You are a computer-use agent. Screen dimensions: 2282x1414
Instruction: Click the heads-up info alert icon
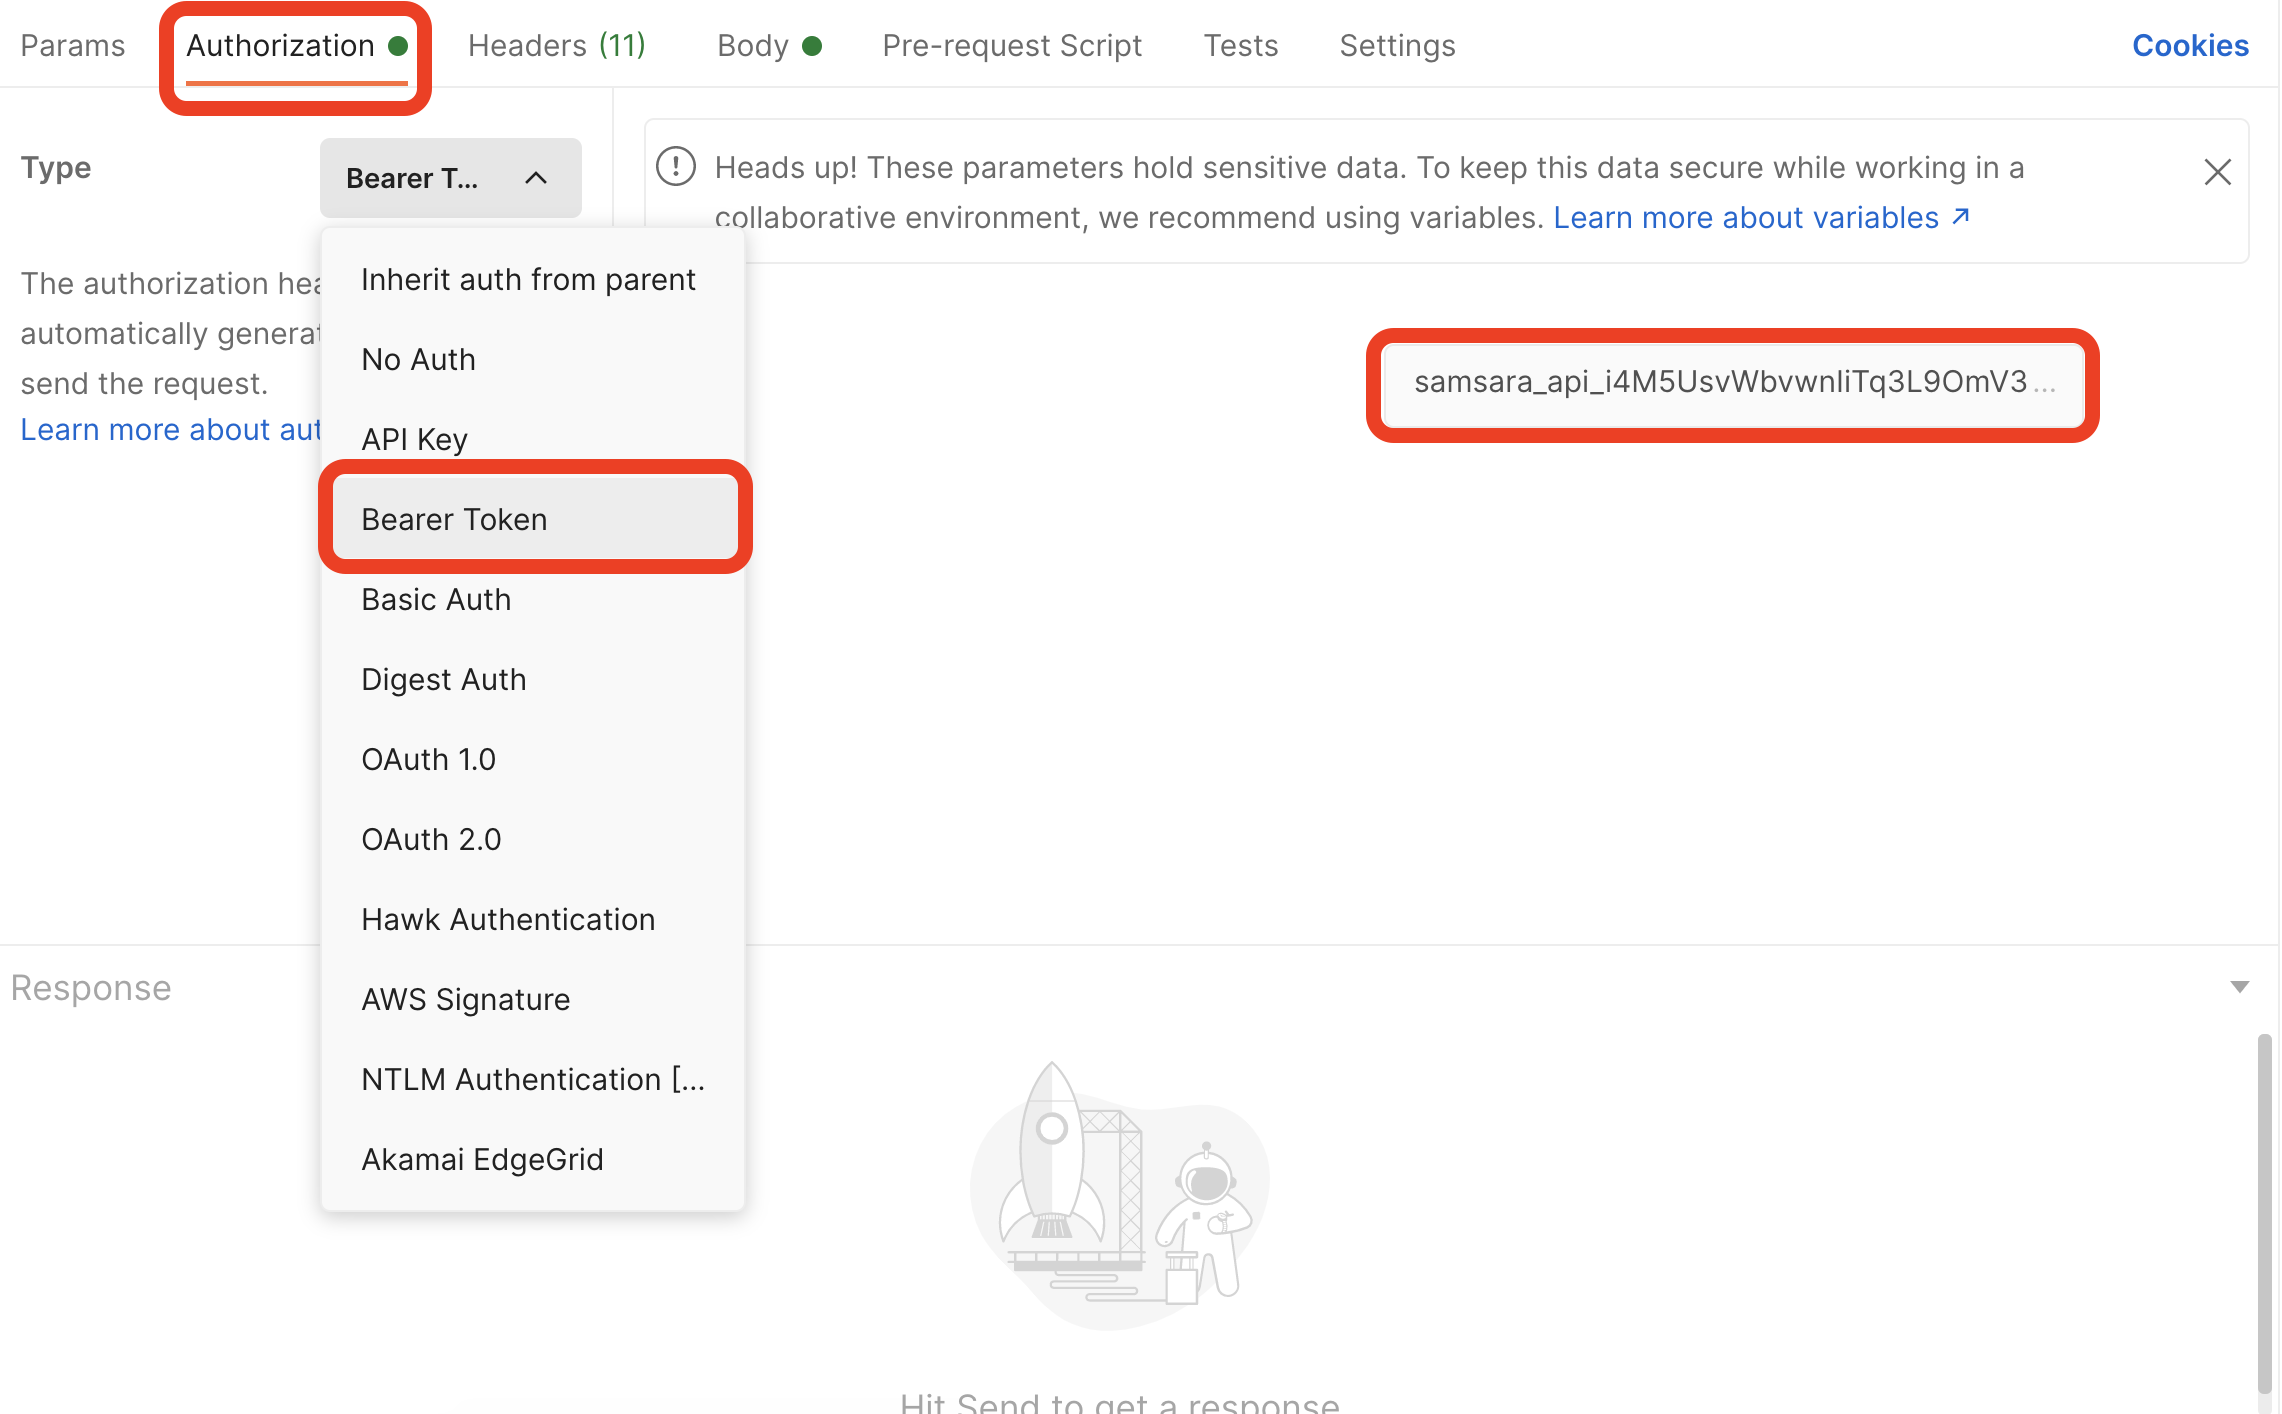(x=676, y=167)
